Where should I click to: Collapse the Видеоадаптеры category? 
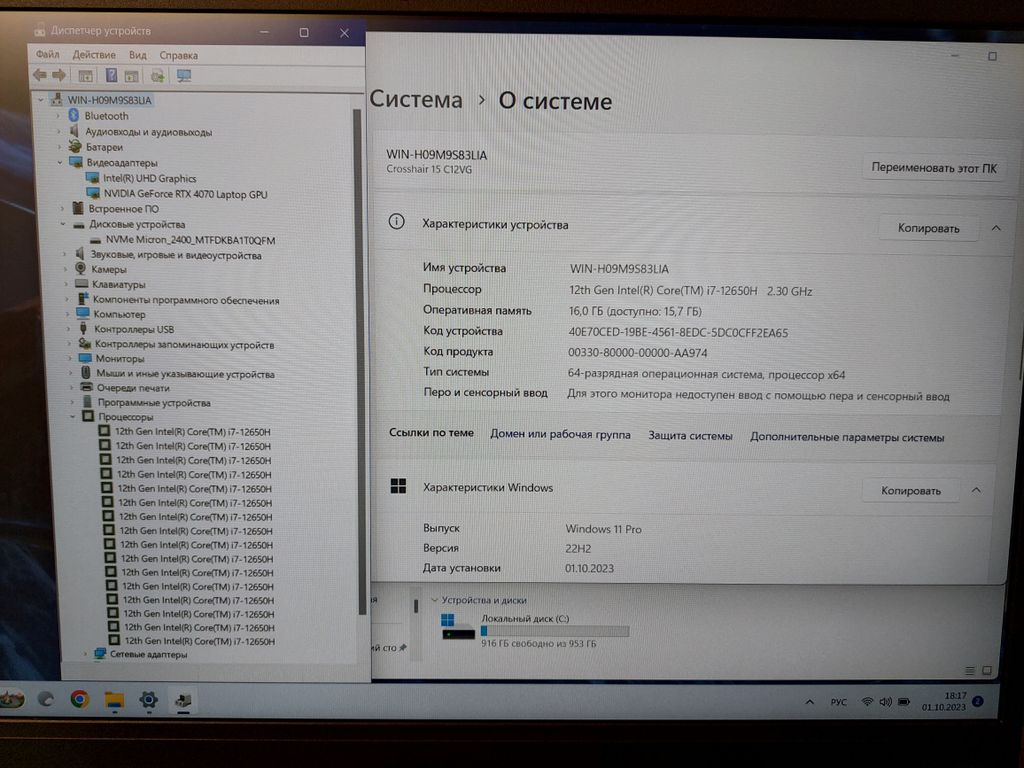[61, 162]
